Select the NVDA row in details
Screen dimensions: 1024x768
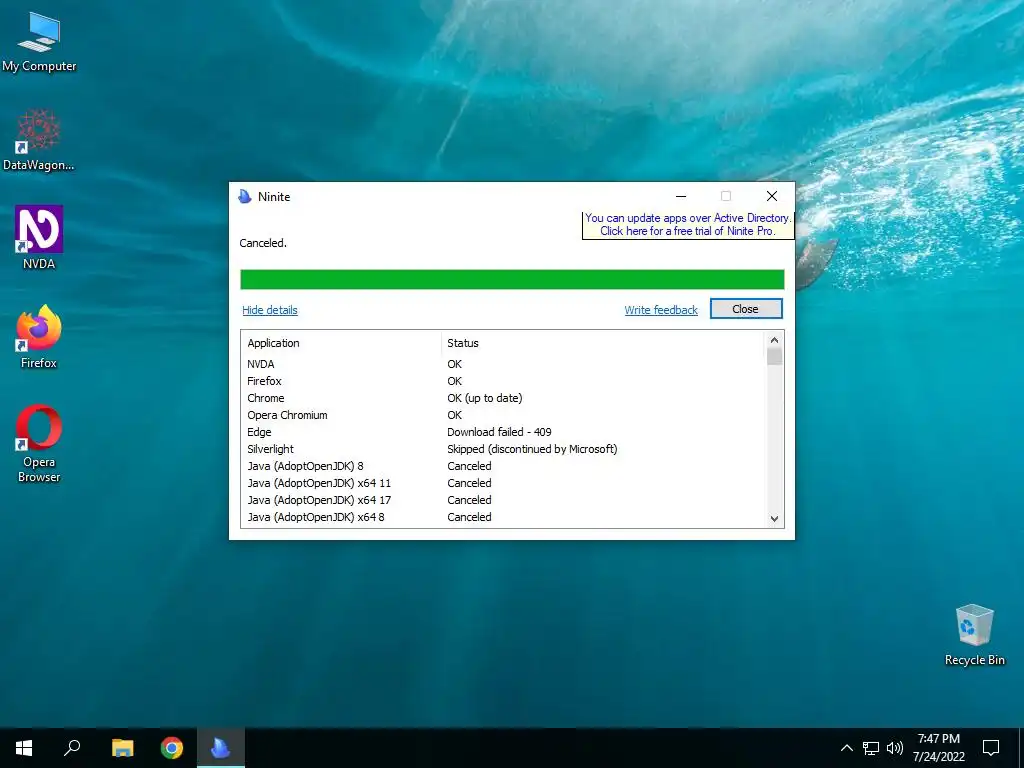pos(504,364)
